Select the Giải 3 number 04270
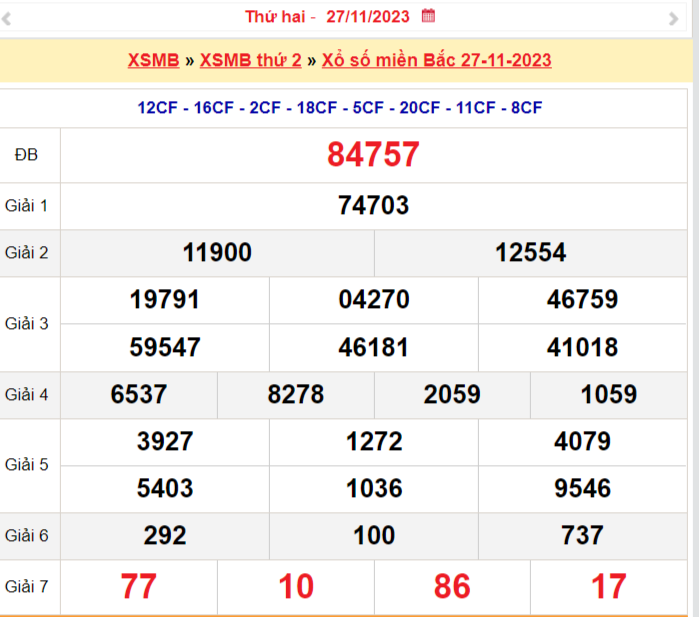The width and height of the screenshot is (699, 617). pyautogui.click(x=373, y=300)
